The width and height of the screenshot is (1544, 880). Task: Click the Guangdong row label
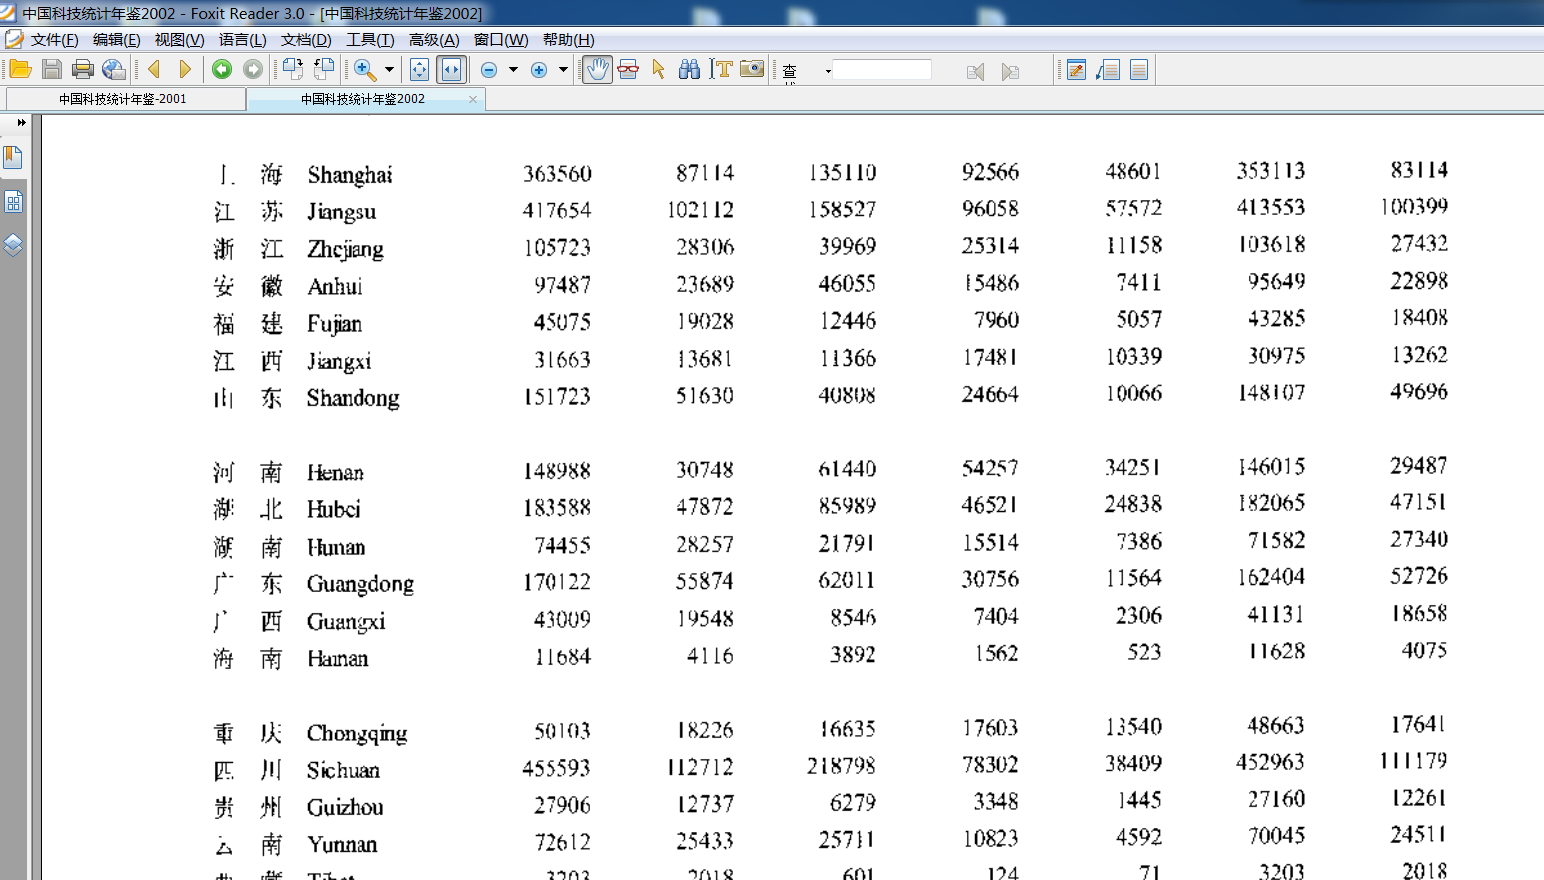[x=360, y=584]
